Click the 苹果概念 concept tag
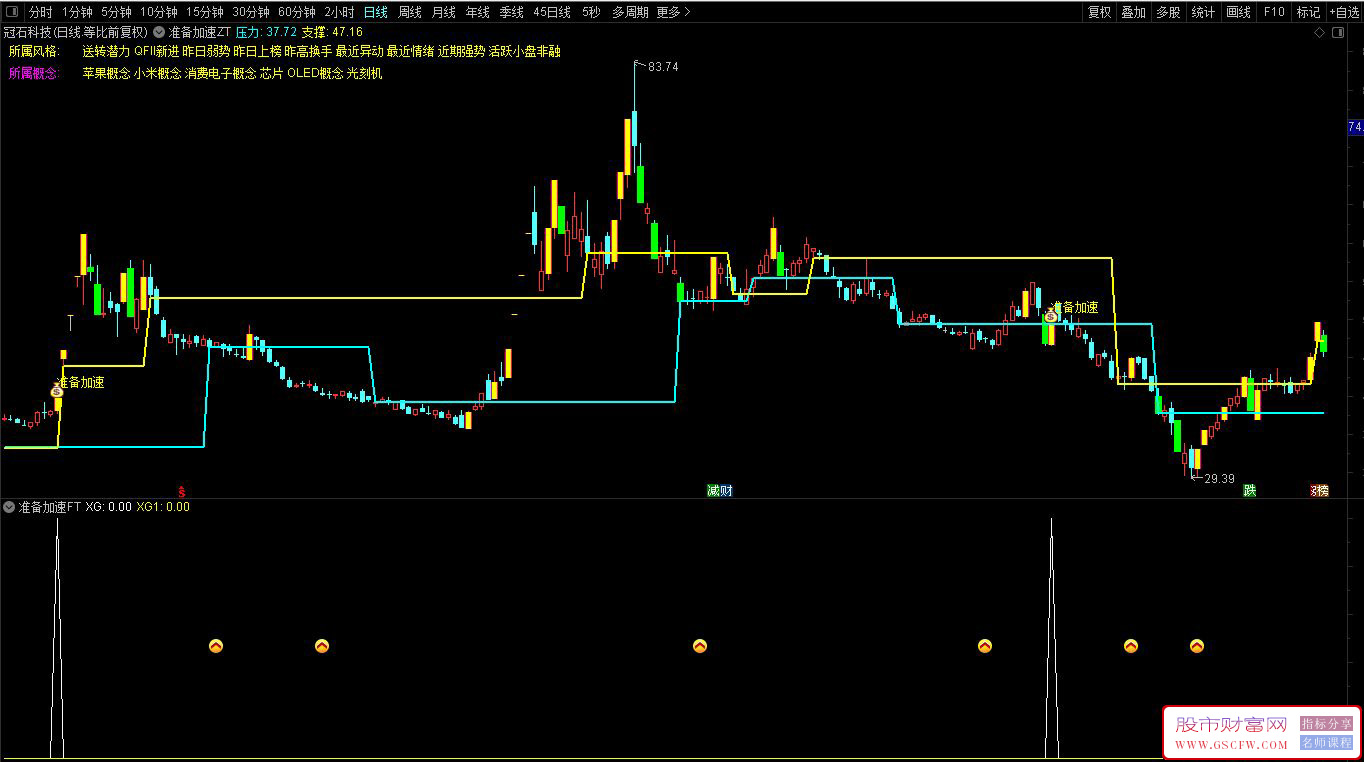The image size is (1364, 762). click(x=107, y=73)
